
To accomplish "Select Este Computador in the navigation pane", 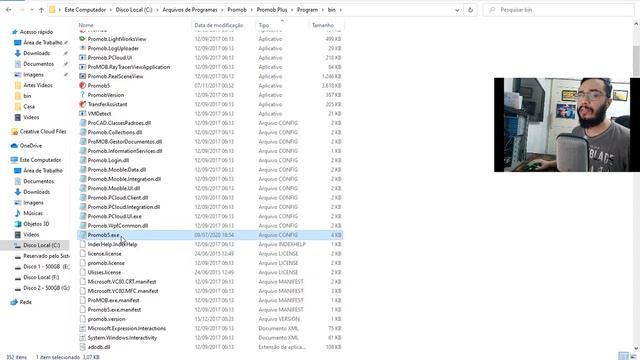I will click(x=40, y=160).
